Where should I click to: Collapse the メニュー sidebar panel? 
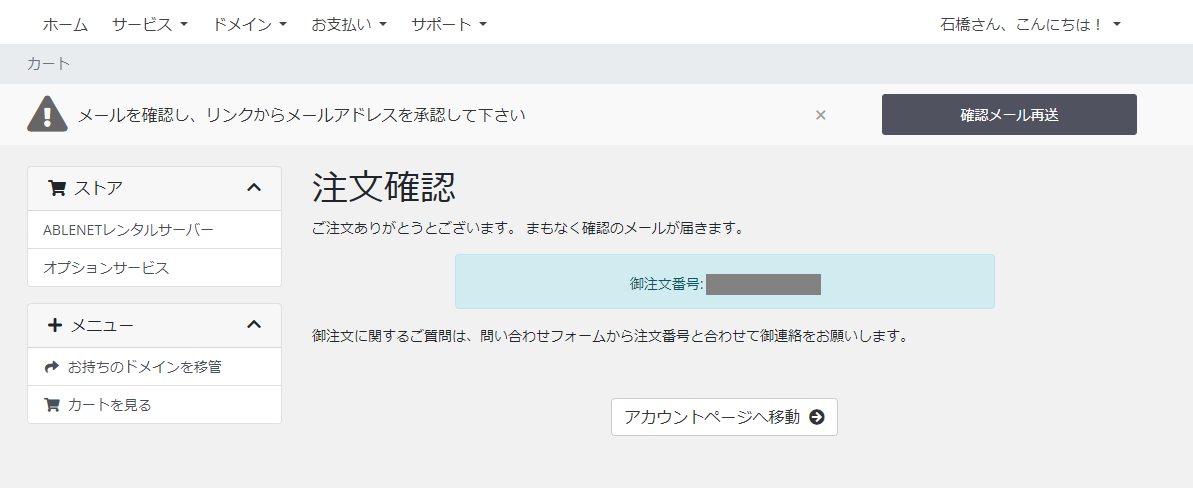click(254, 325)
